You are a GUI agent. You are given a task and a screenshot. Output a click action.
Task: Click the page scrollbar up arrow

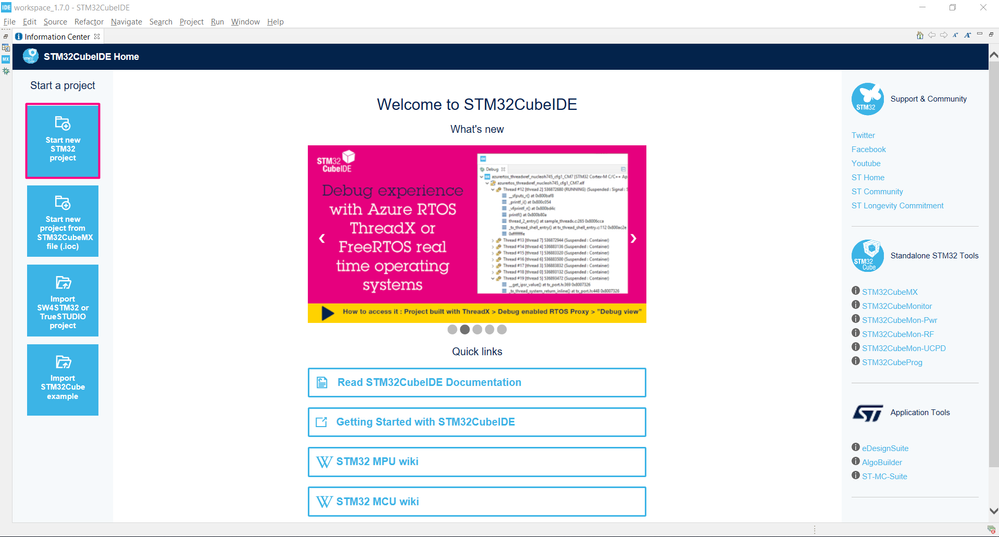[x=993, y=55]
